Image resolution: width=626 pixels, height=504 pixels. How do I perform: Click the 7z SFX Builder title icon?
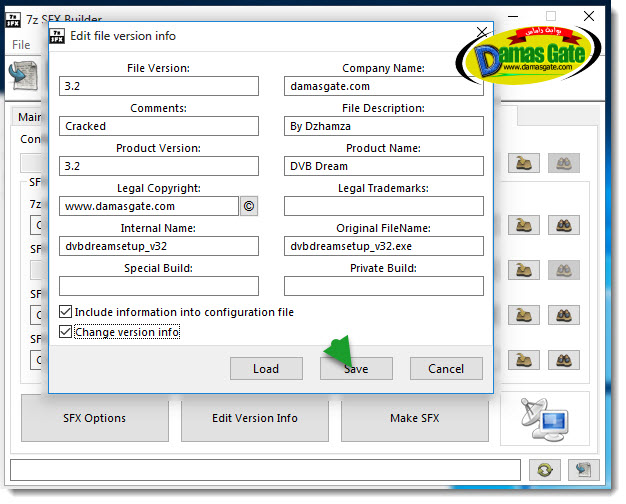point(13,19)
